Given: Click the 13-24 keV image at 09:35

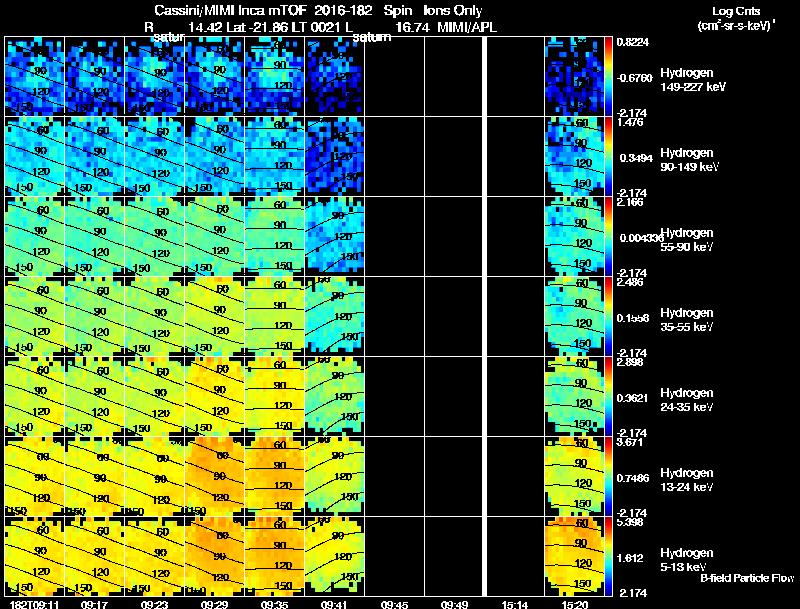Looking at the screenshot, I should (274, 476).
